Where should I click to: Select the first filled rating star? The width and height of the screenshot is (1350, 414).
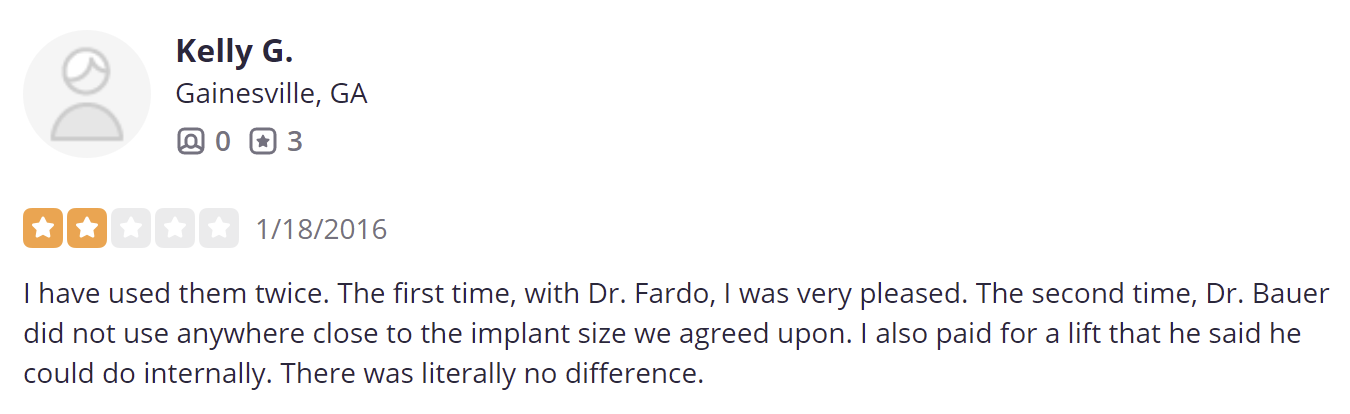pyautogui.click(x=43, y=228)
